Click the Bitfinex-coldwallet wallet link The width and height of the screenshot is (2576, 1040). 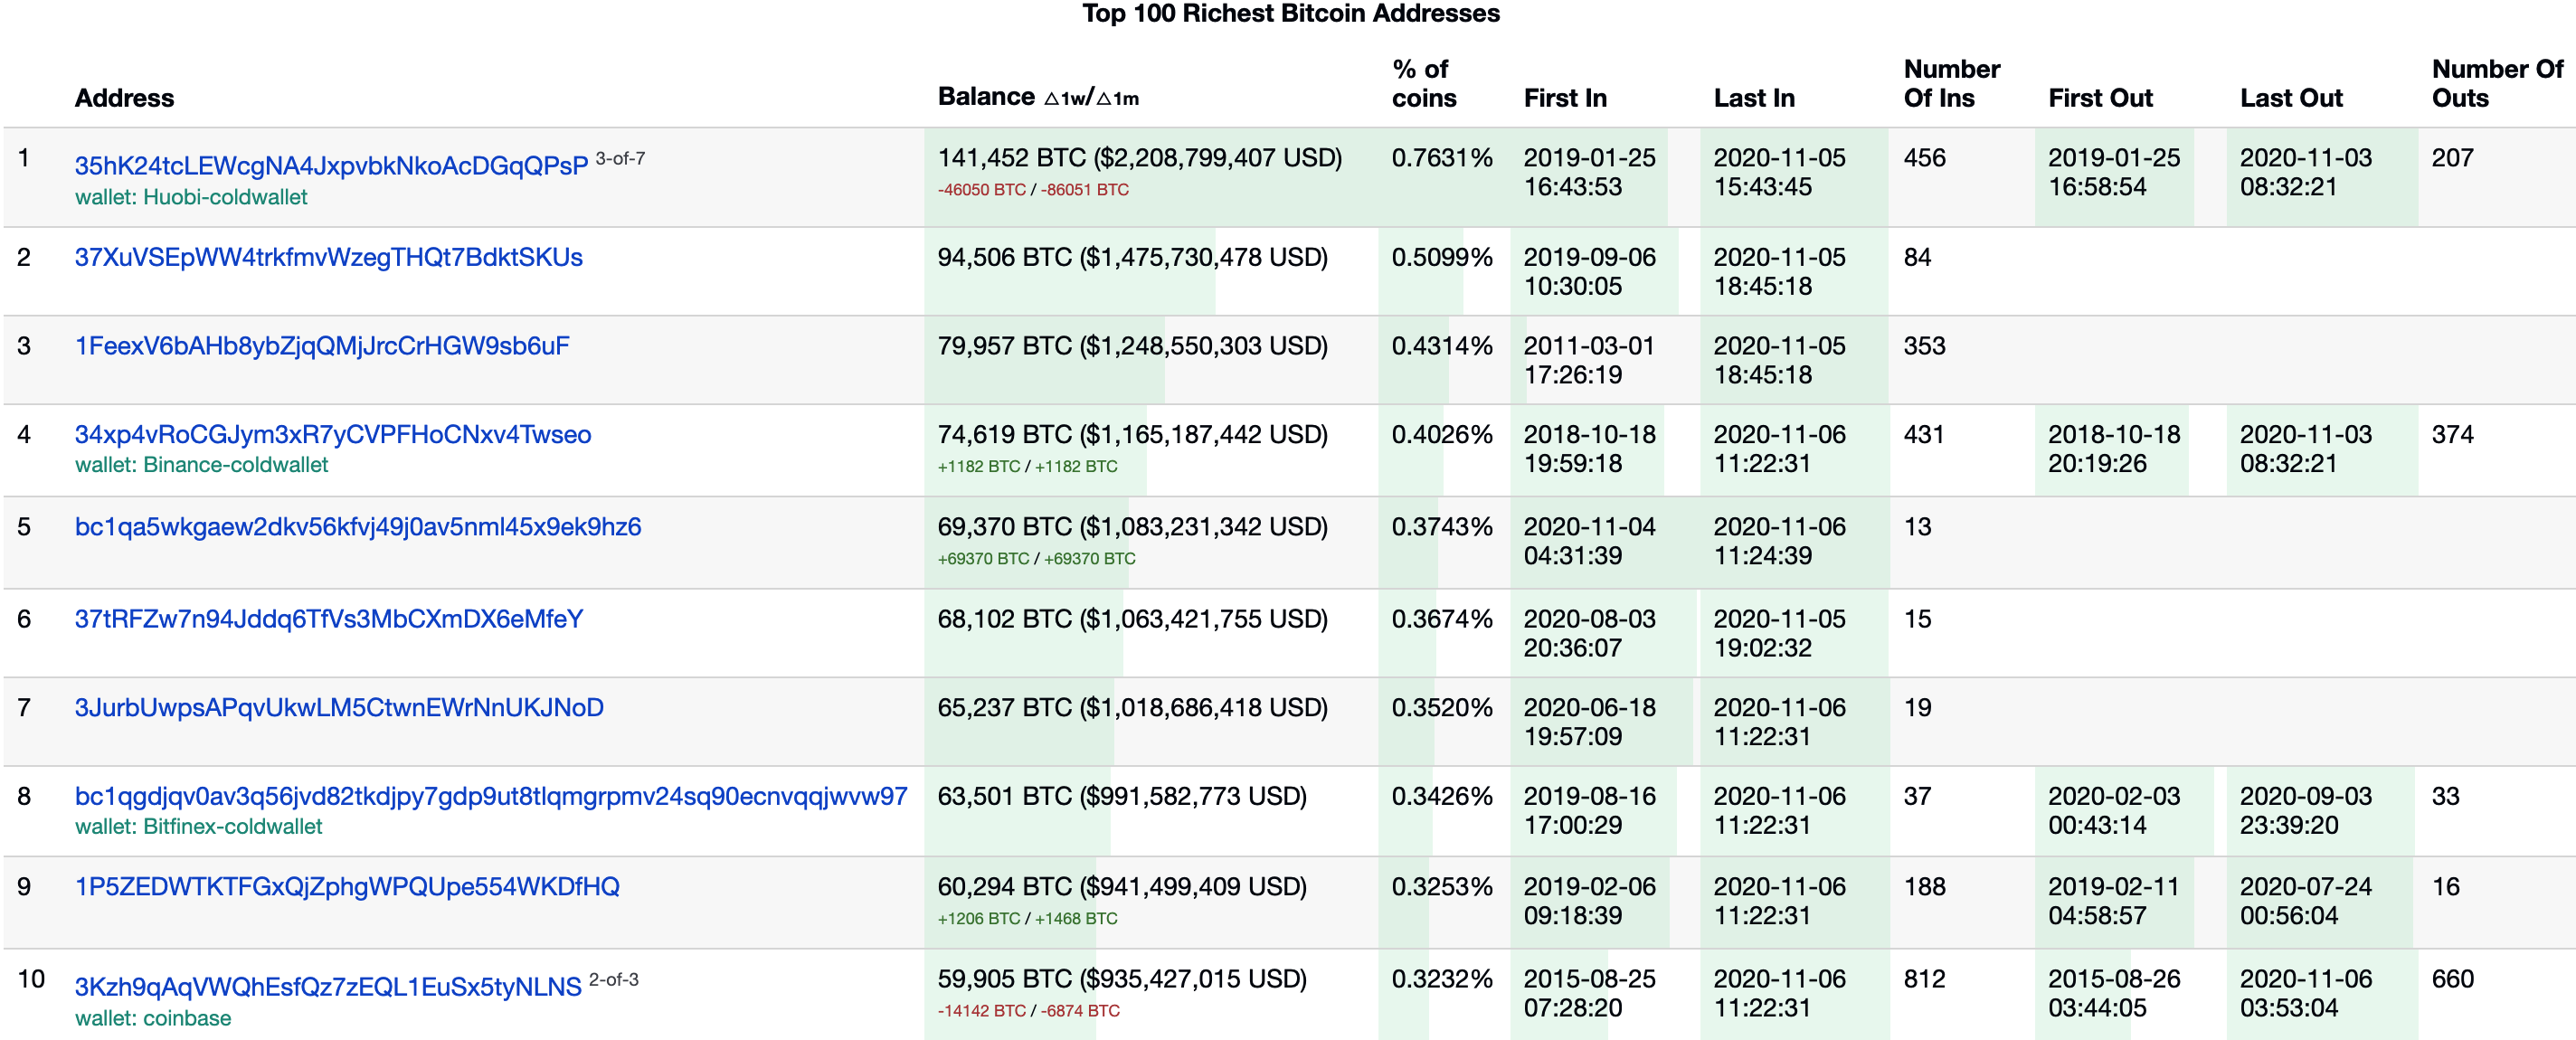coord(232,827)
